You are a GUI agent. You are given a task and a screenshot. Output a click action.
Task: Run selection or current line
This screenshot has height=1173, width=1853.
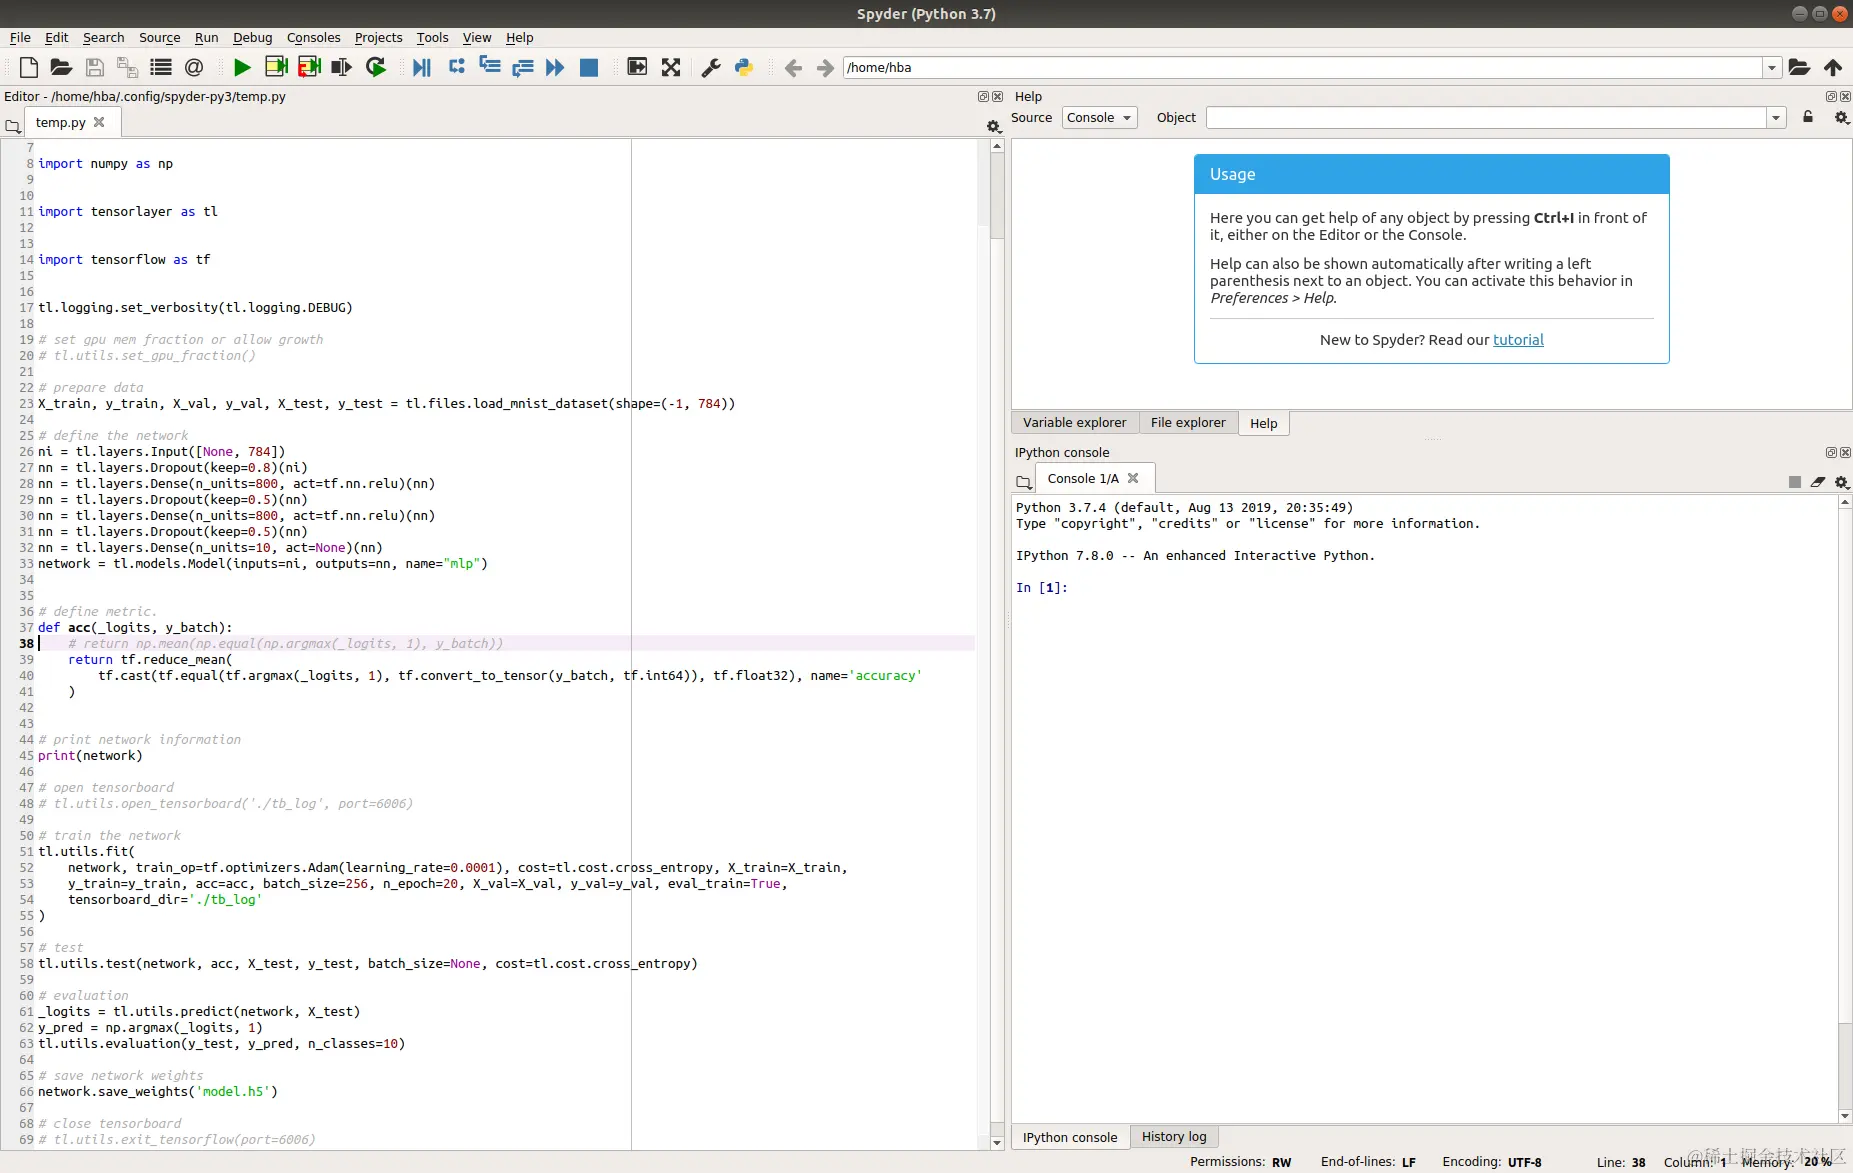(342, 67)
